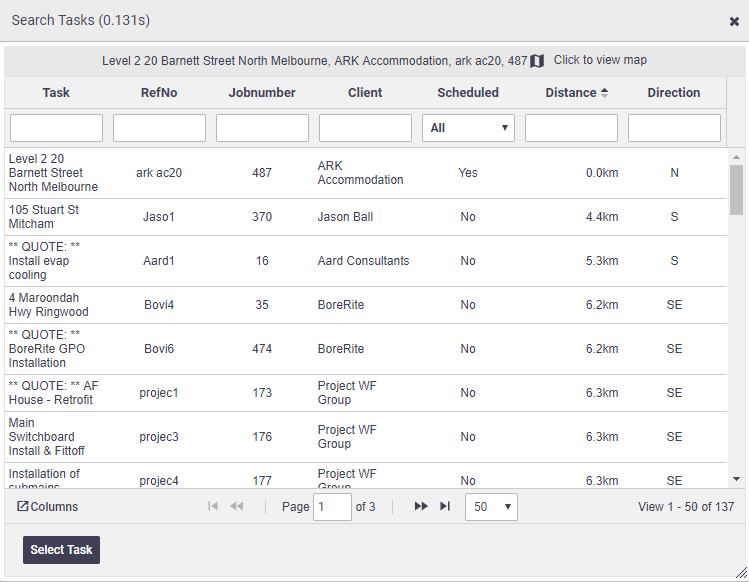Click scroll-up arrow of table scrollbar

[x=736, y=157]
